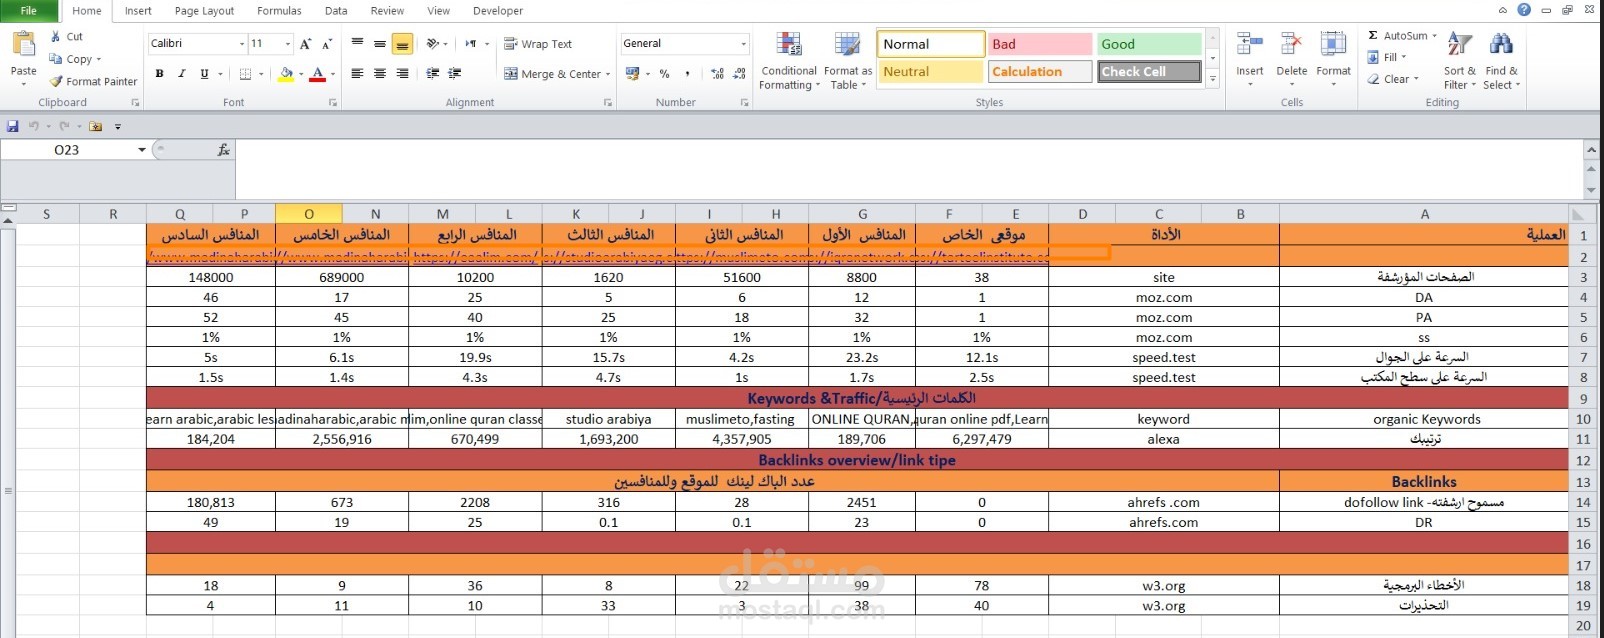Toggle Underline formatting
The width and height of the screenshot is (1604, 638).
pyautogui.click(x=204, y=74)
